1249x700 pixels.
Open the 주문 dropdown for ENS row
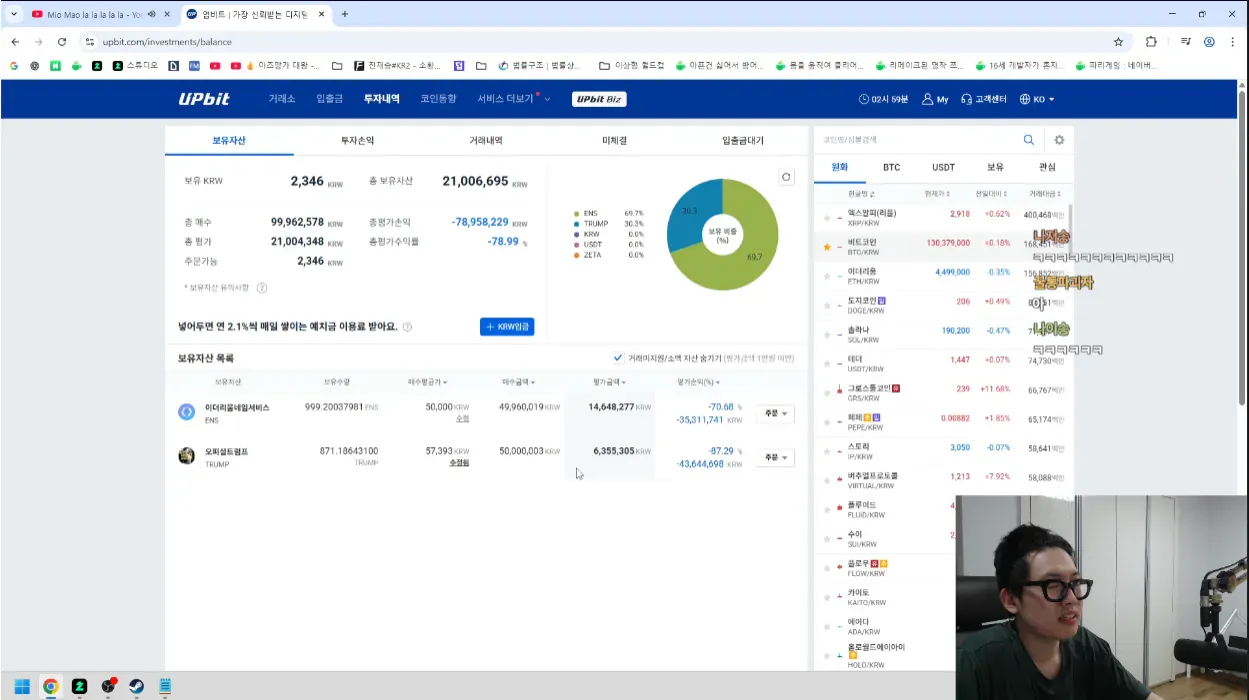click(x=775, y=413)
